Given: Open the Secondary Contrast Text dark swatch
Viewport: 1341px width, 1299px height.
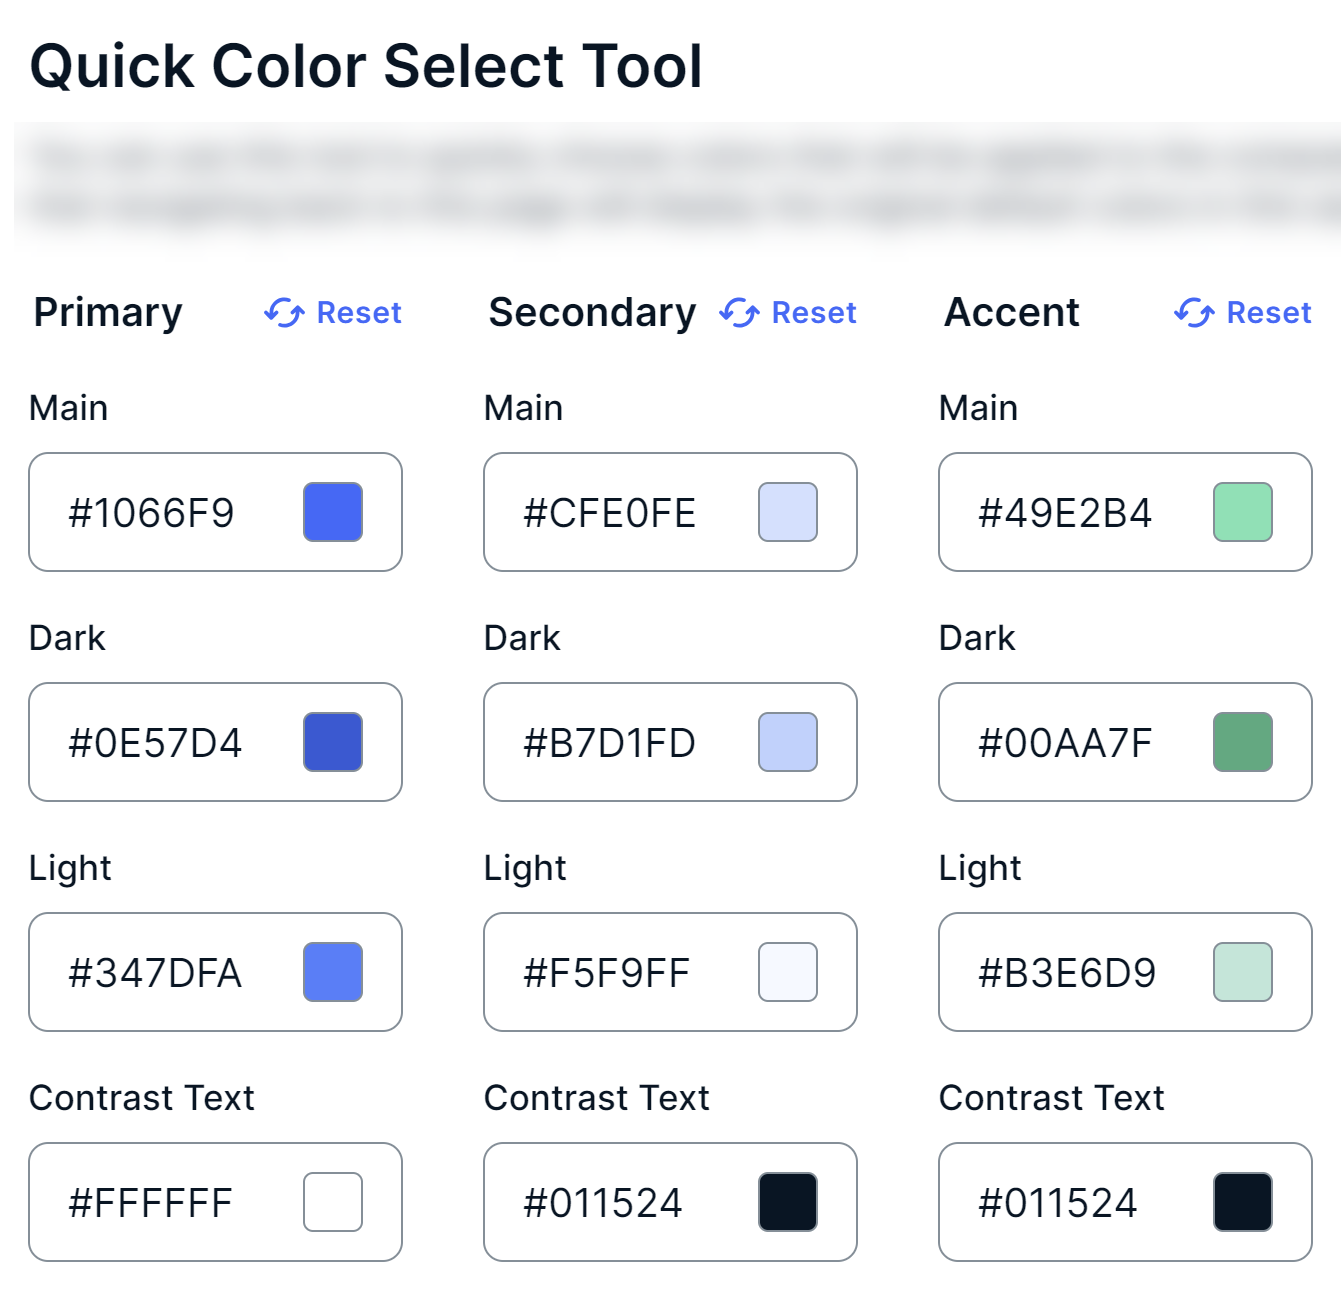Looking at the screenshot, I should coord(787,1202).
